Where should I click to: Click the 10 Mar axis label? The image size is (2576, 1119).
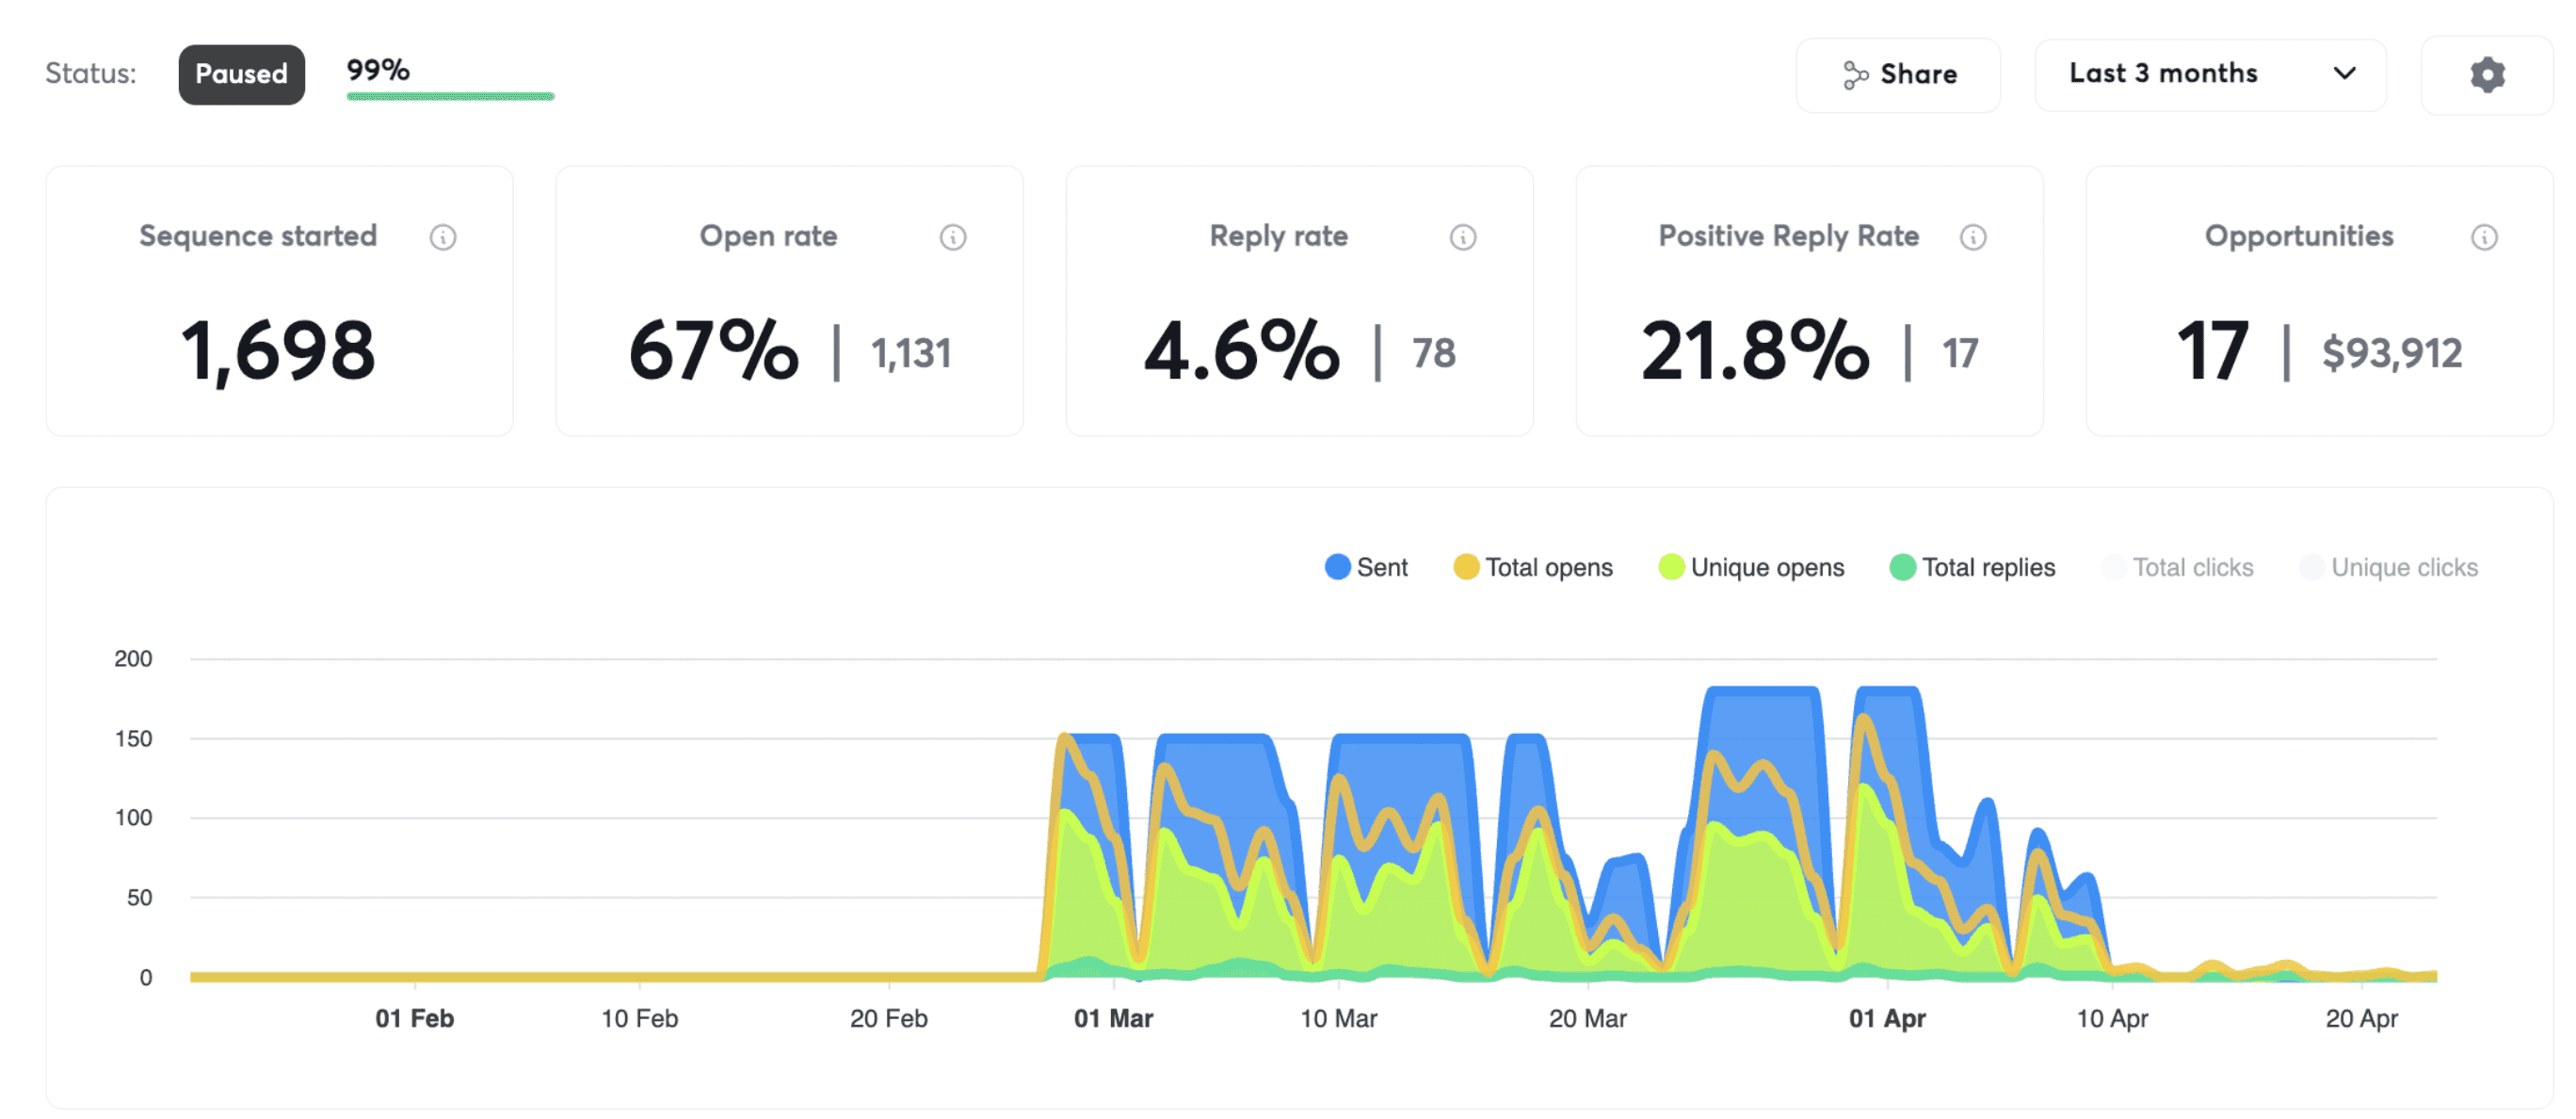point(1338,1018)
